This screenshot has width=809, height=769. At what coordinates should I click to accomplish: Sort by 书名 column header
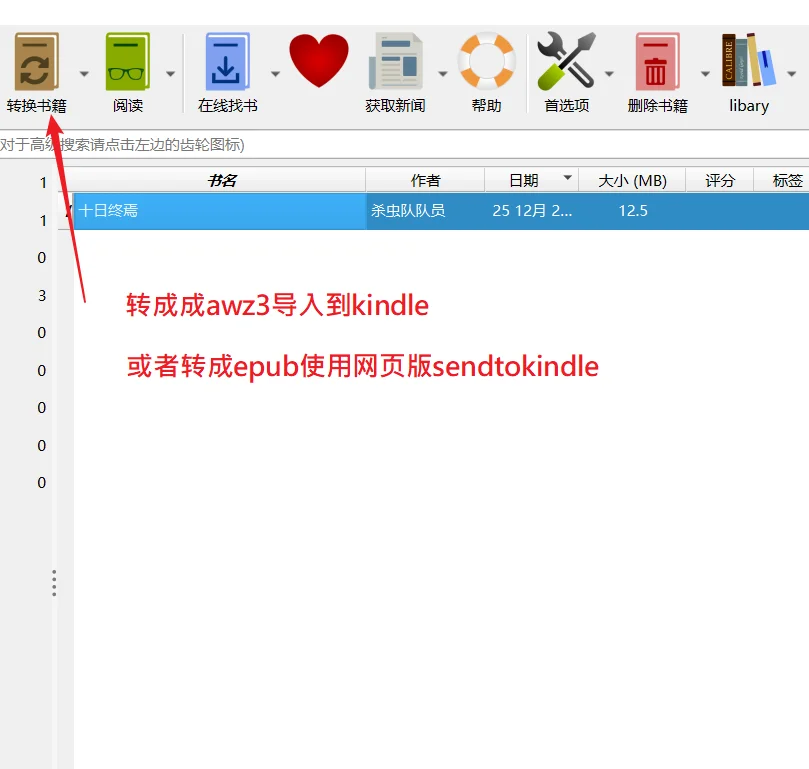click(220, 180)
